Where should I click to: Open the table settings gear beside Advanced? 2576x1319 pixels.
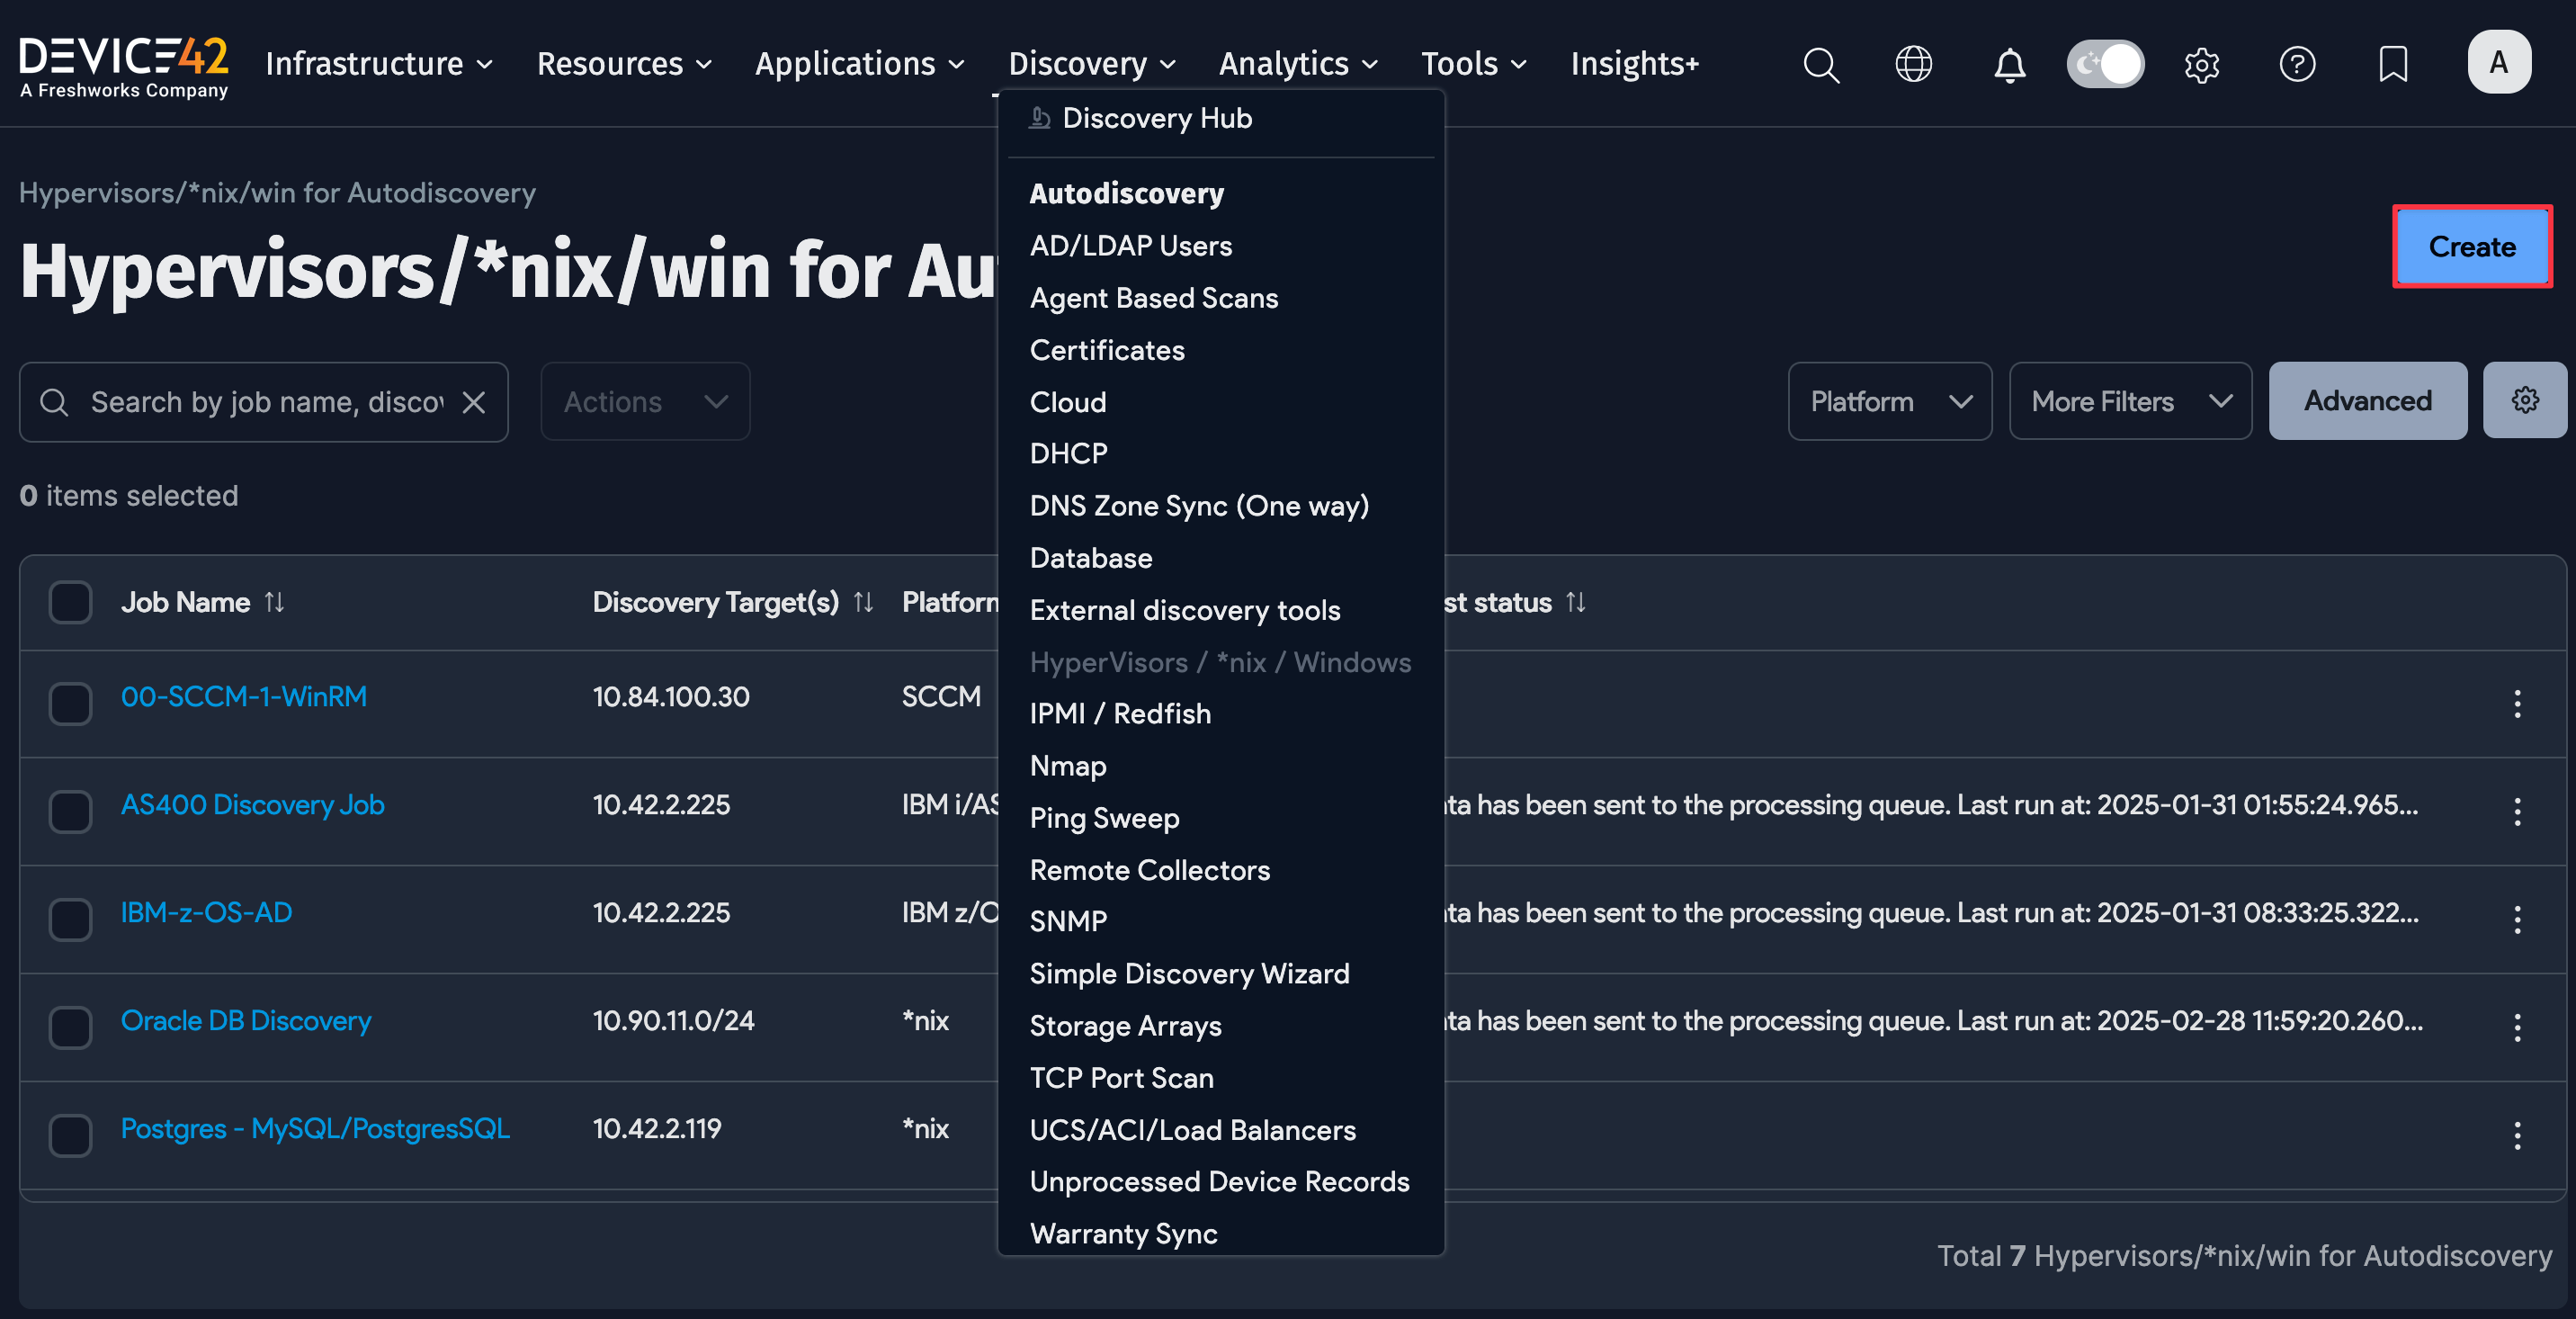(x=2525, y=400)
